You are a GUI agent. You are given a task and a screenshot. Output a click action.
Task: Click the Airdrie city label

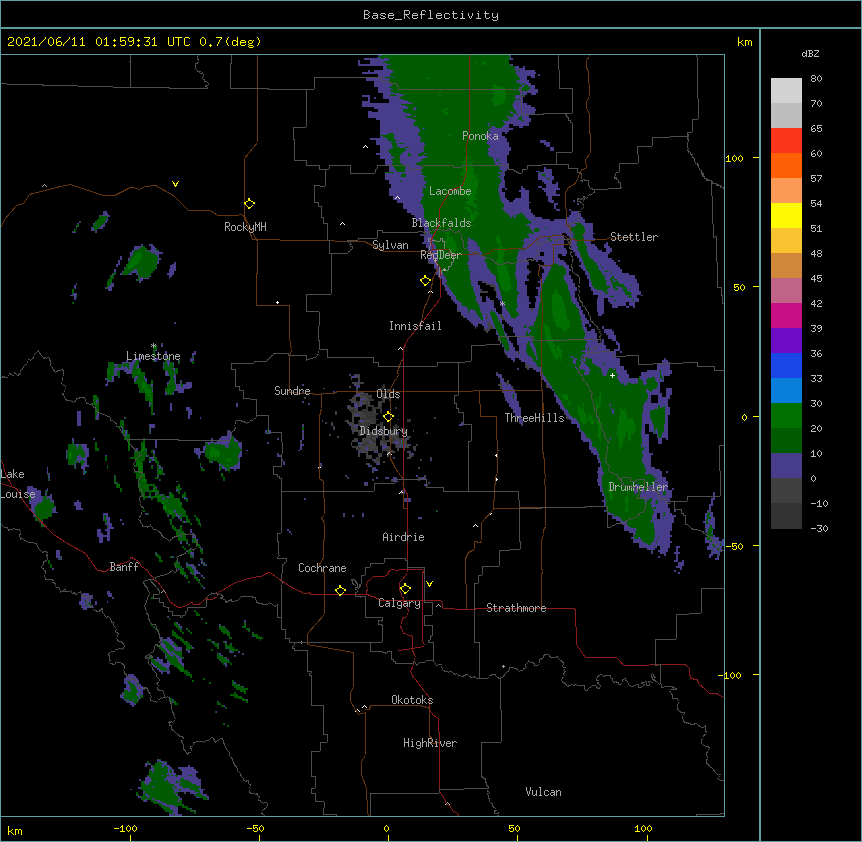pyautogui.click(x=404, y=537)
